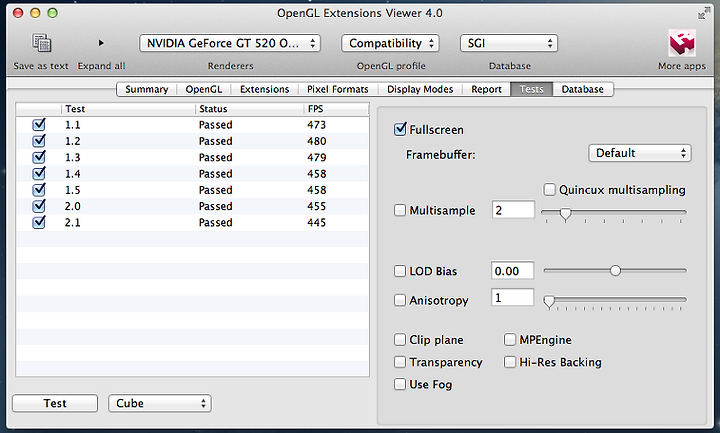Viewport: 720px width, 433px height.
Task: Click the Multisample value field
Action: tap(513, 210)
